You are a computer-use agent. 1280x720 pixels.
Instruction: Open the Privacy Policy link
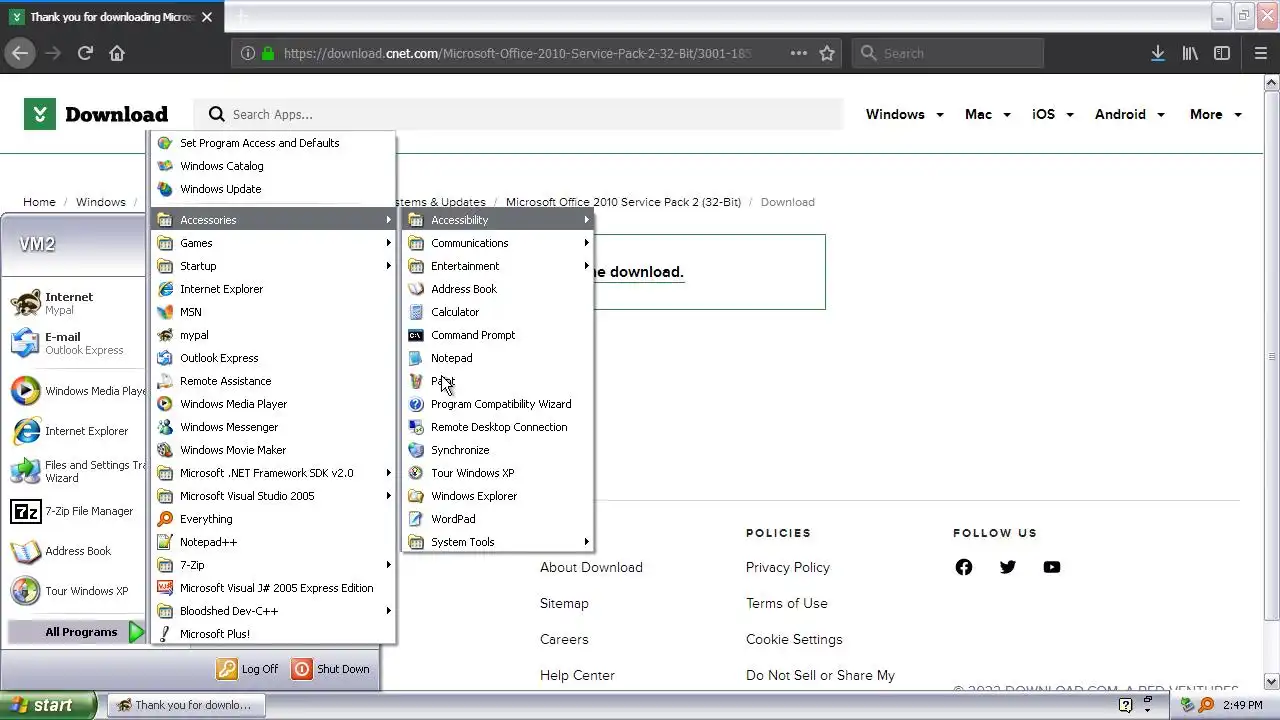coord(788,567)
